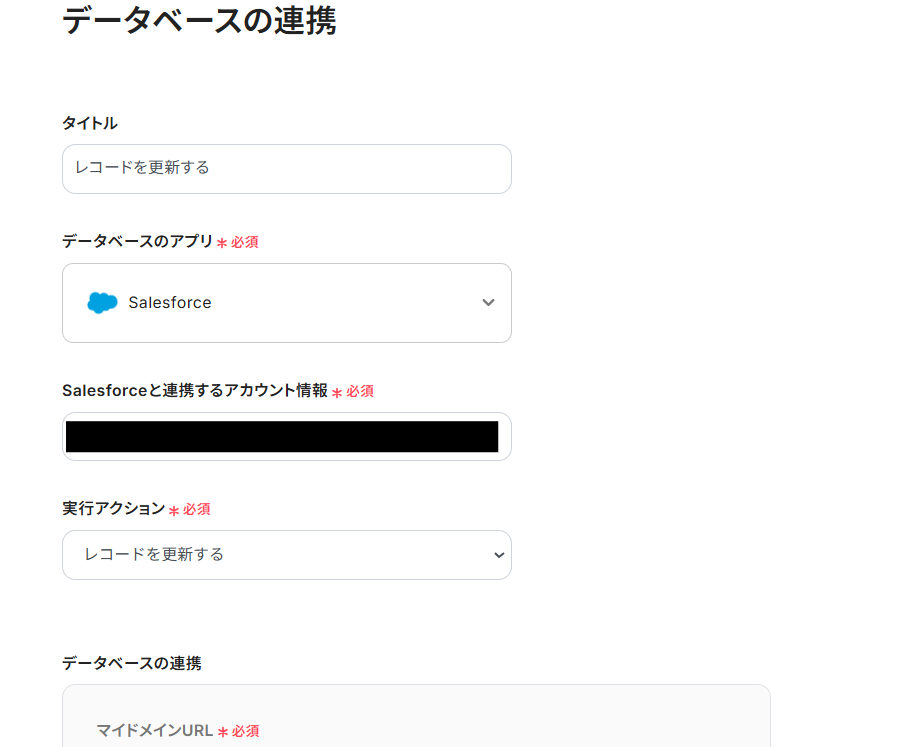Click the Salesforceと連携するアカウント情報 label
The image size is (903, 747).
tap(195, 390)
